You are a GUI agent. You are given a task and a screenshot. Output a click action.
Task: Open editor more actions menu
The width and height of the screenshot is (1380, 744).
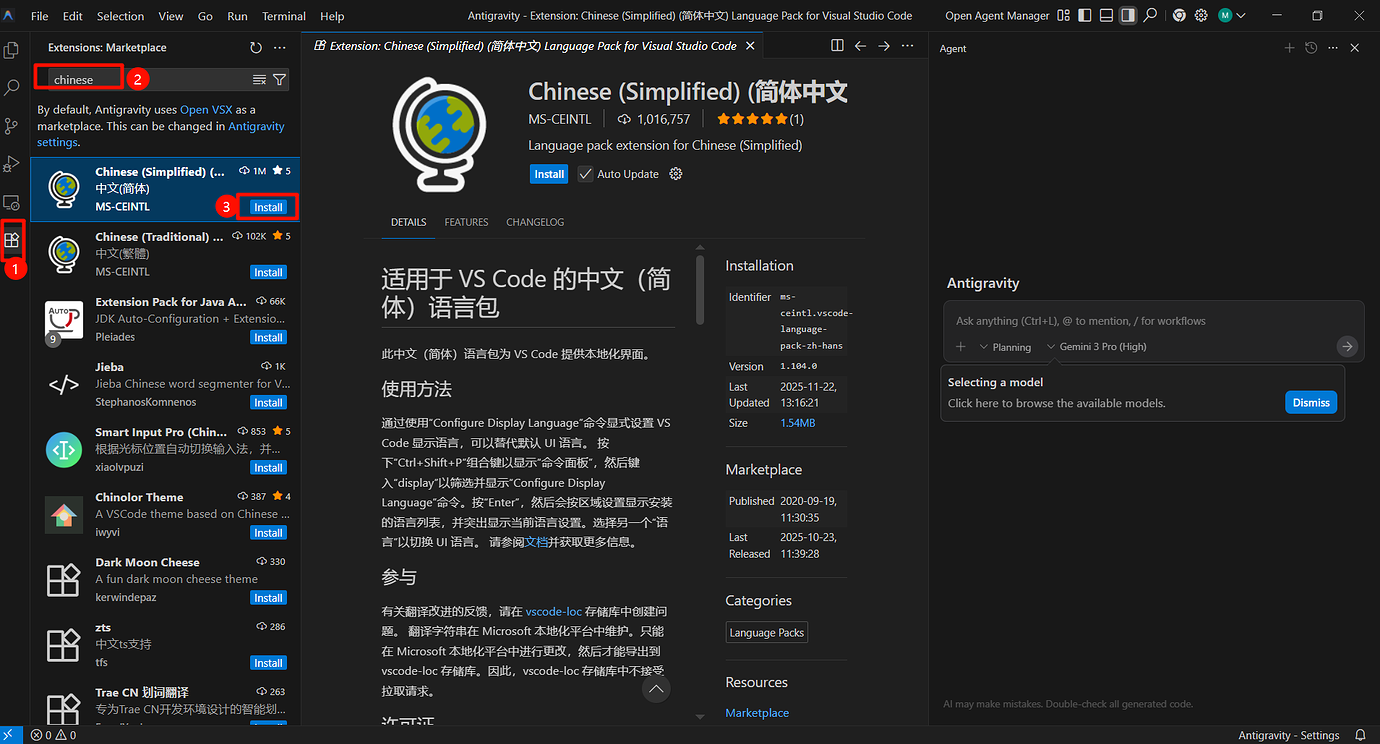(907, 46)
